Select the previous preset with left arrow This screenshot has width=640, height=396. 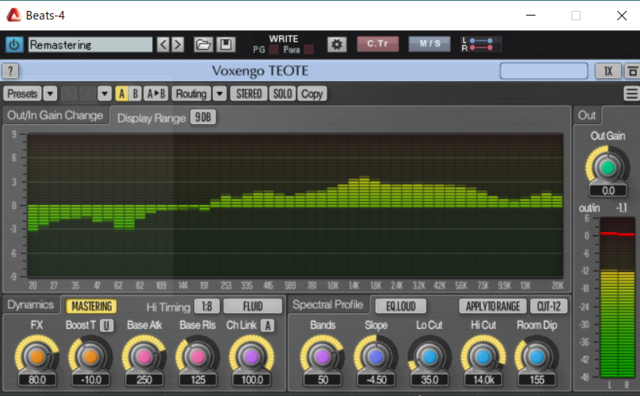pos(163,44)
